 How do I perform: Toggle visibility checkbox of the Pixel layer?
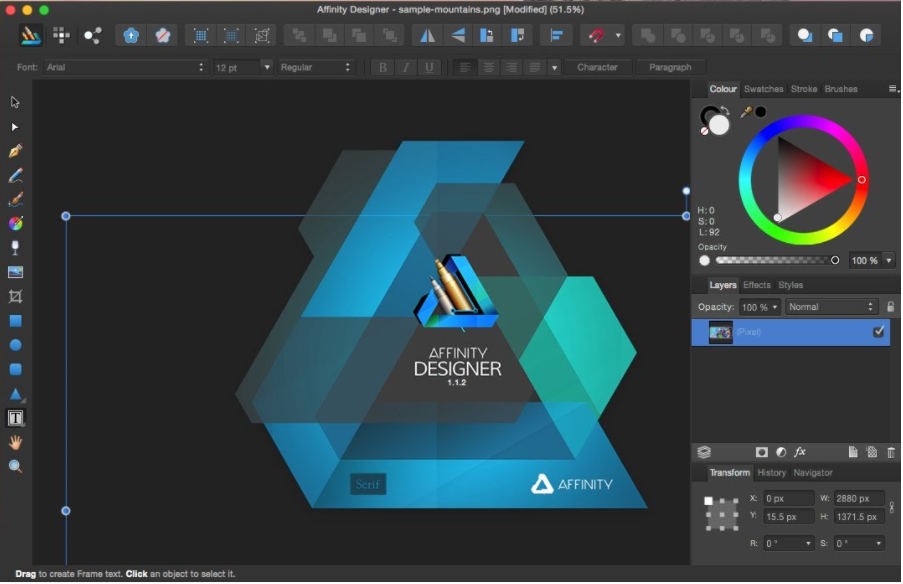[x=878, y=332]
